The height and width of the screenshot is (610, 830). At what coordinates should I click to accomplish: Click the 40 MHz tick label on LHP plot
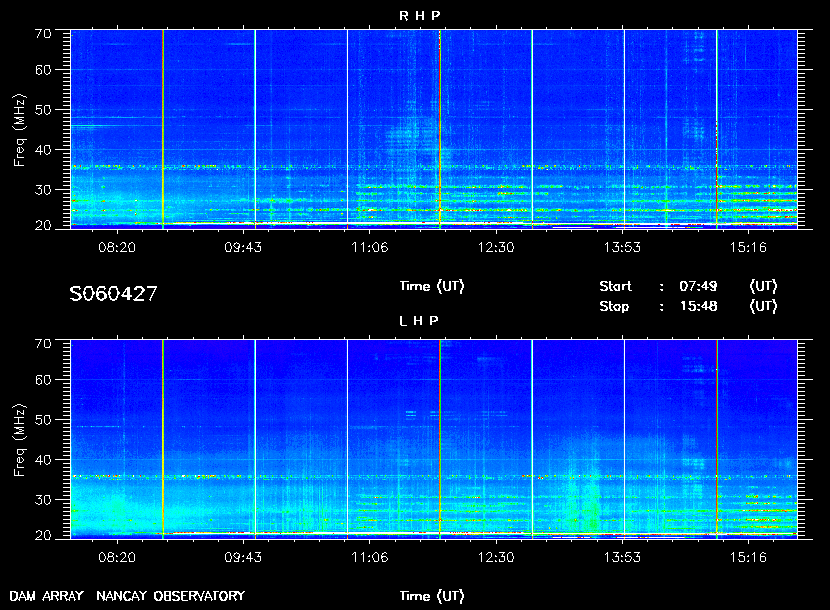(x=43, y=460)
